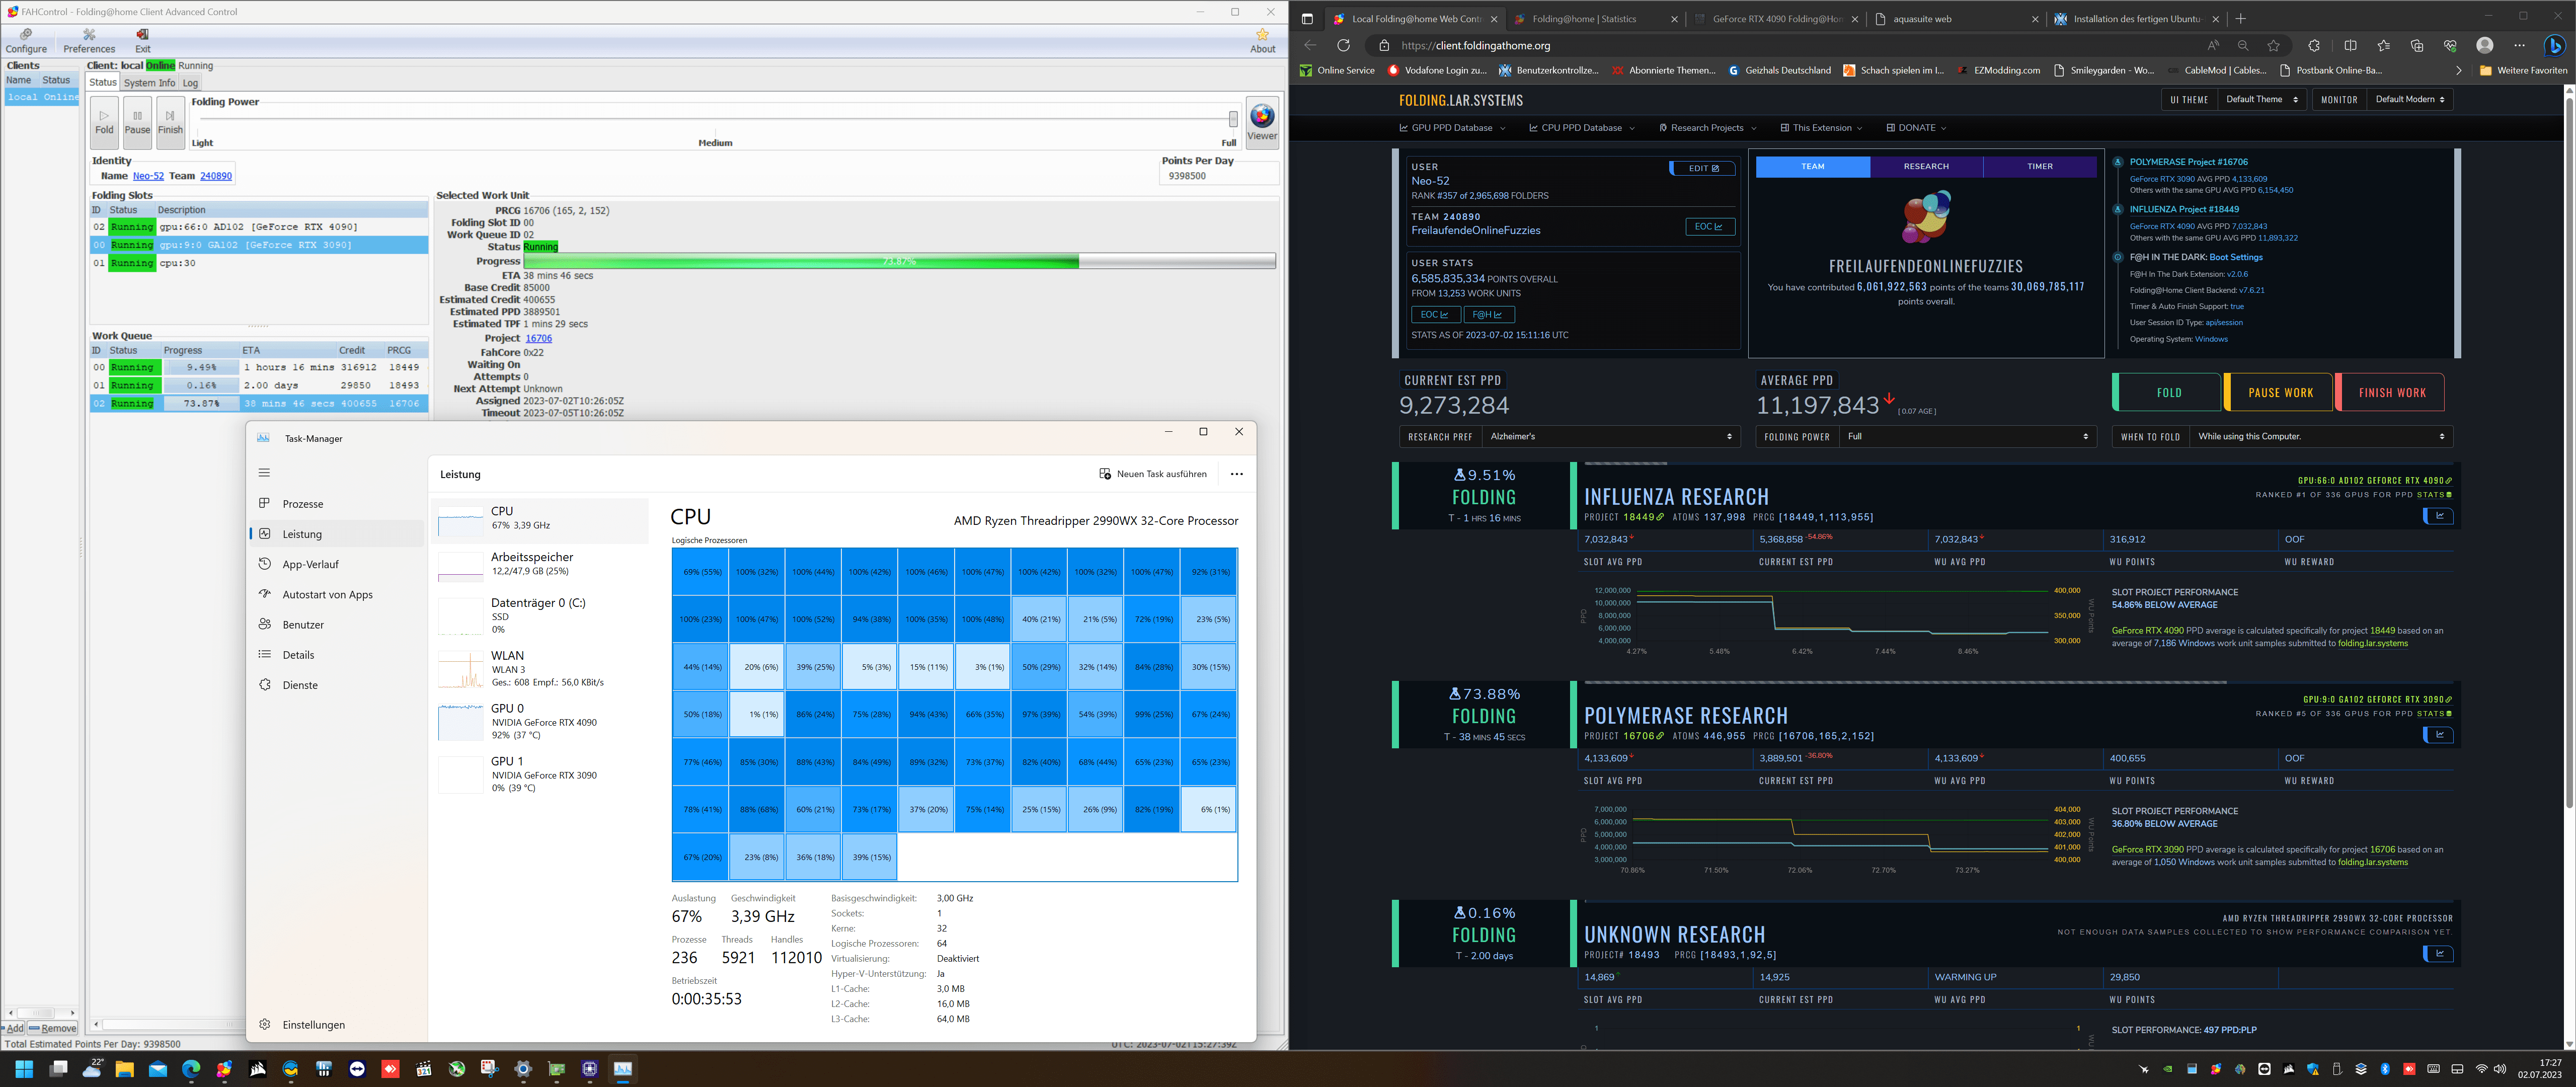
Task: Click the green FOLD button on web page
Action: pos(2168,392)
